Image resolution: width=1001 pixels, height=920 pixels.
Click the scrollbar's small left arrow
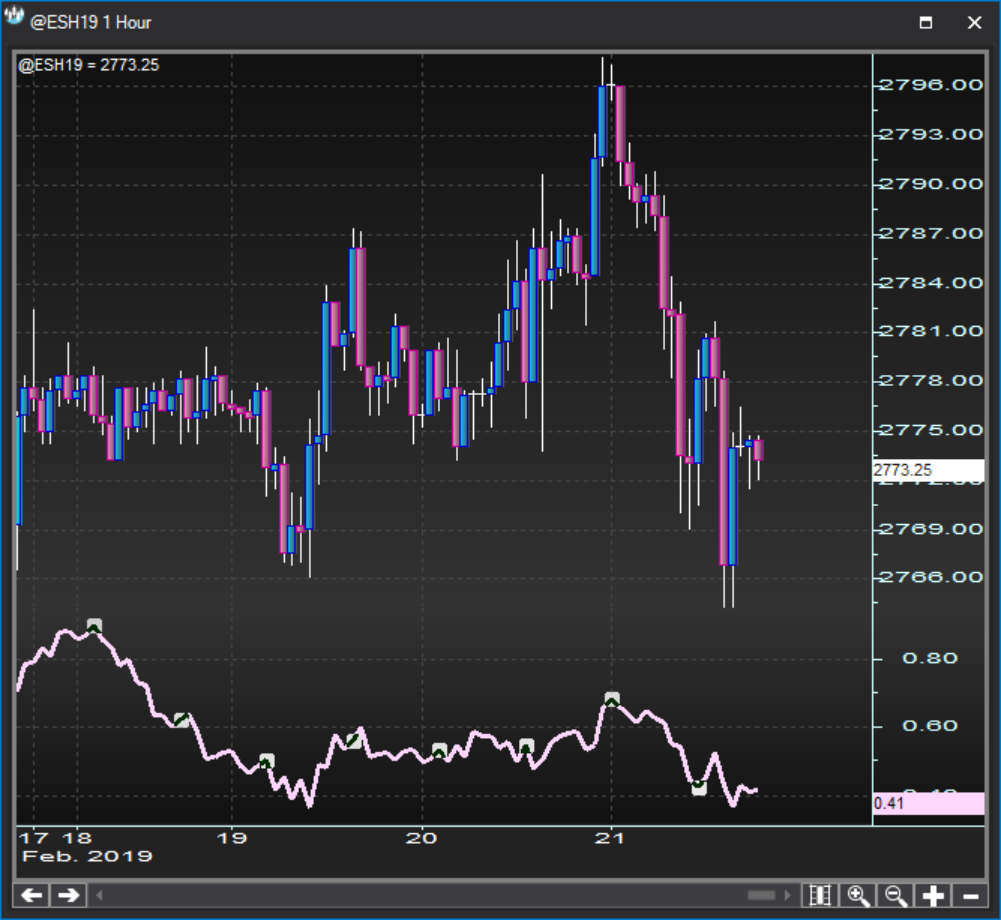(99, 895)
